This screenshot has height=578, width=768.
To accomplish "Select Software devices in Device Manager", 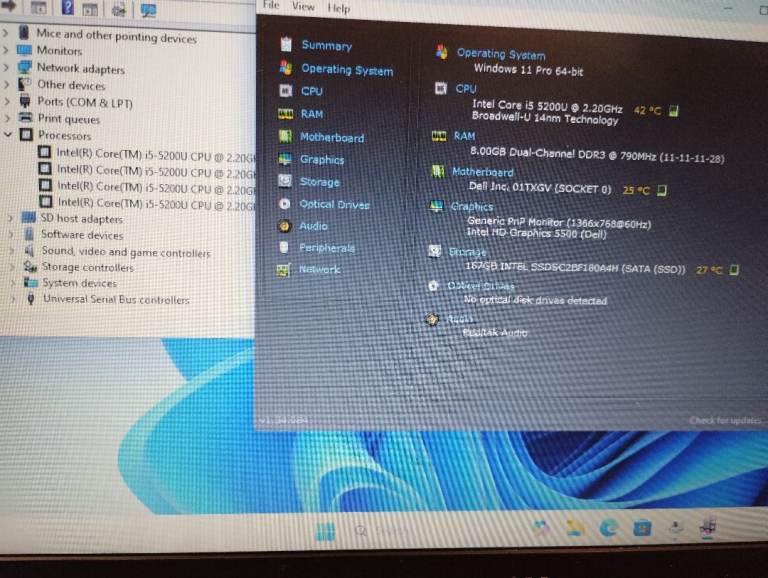I will click(x=82, y=235).
